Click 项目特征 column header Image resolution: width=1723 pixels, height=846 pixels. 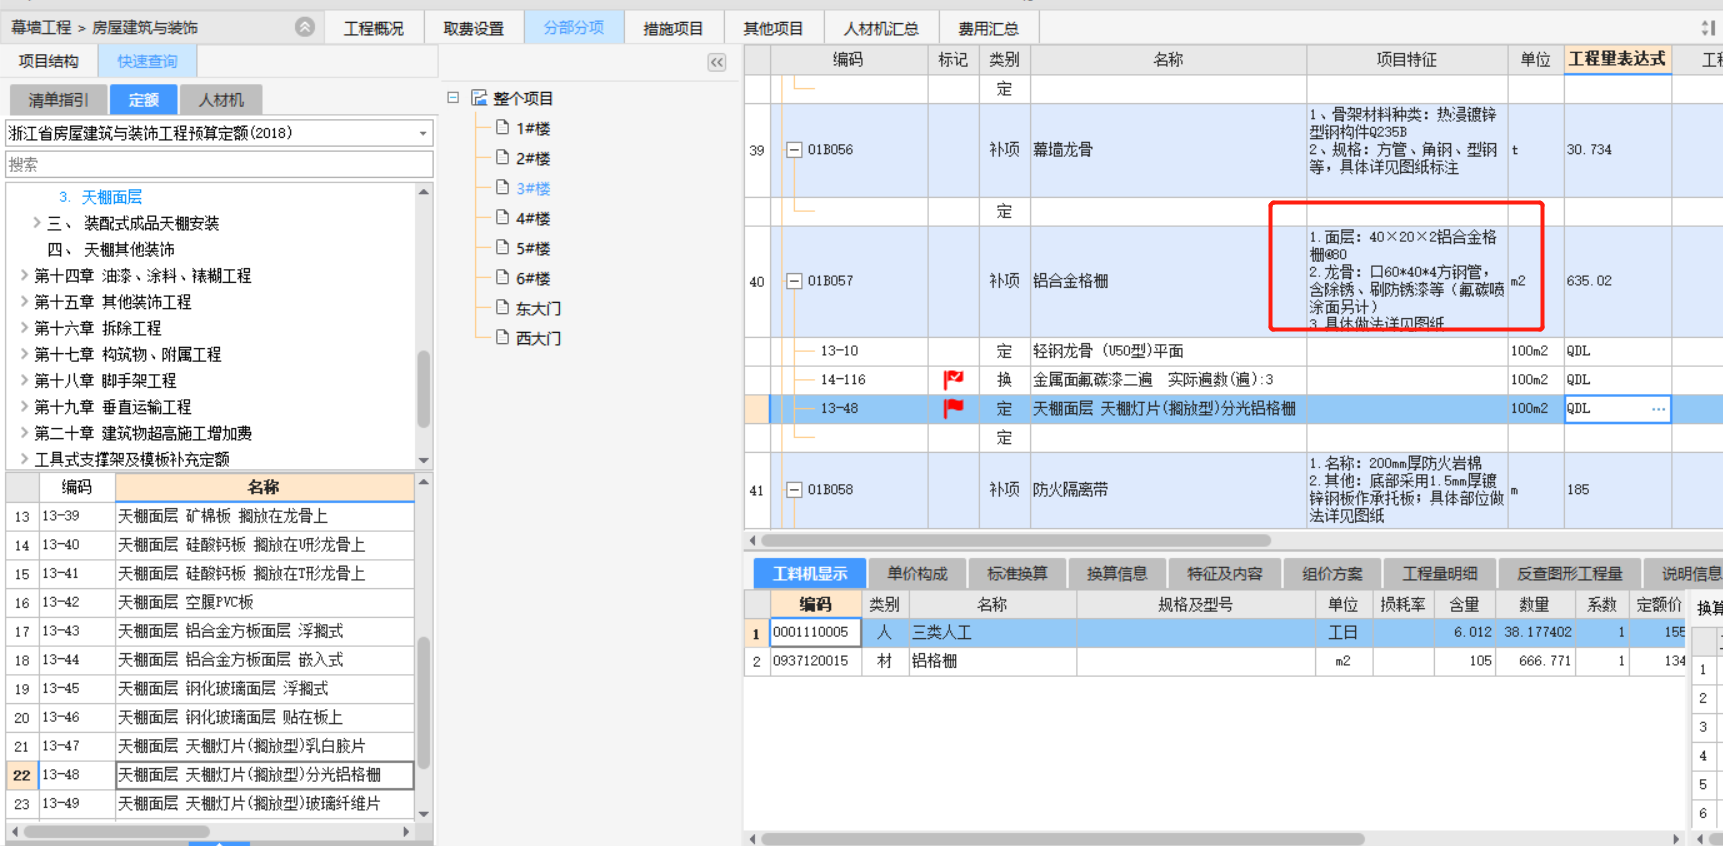(1406, 59)
